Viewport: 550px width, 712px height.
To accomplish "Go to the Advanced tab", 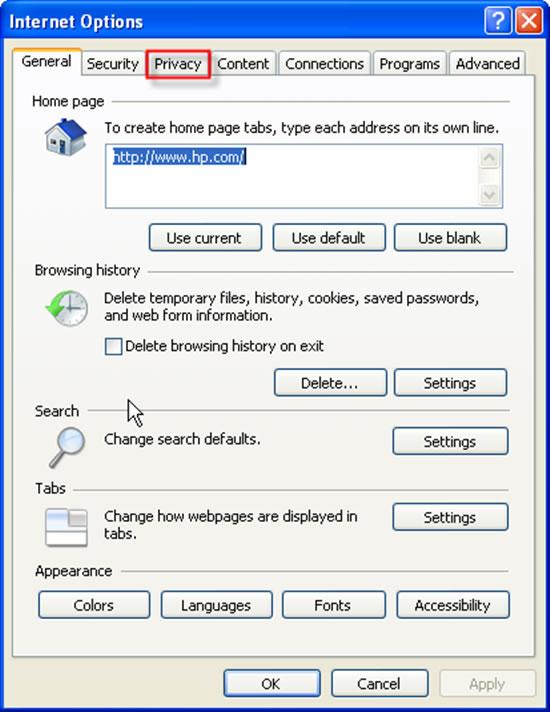I will click(488, 64).
